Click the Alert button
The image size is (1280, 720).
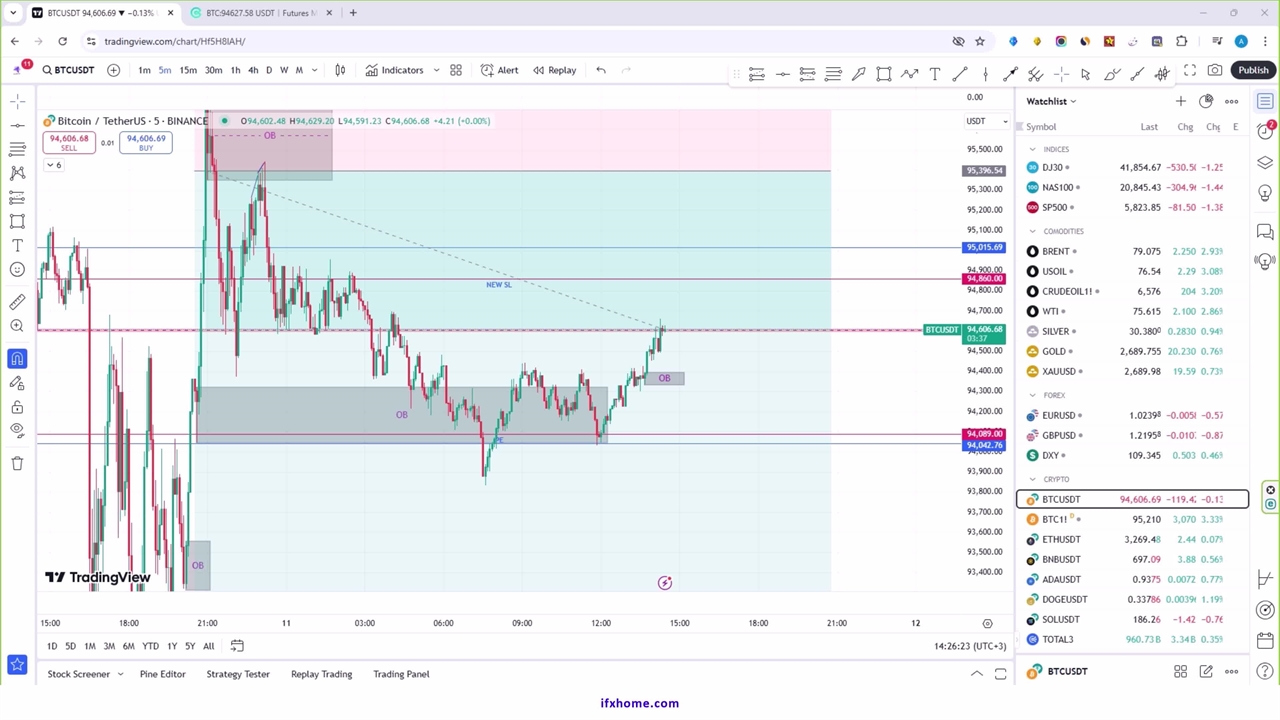[x=499, y=70]
